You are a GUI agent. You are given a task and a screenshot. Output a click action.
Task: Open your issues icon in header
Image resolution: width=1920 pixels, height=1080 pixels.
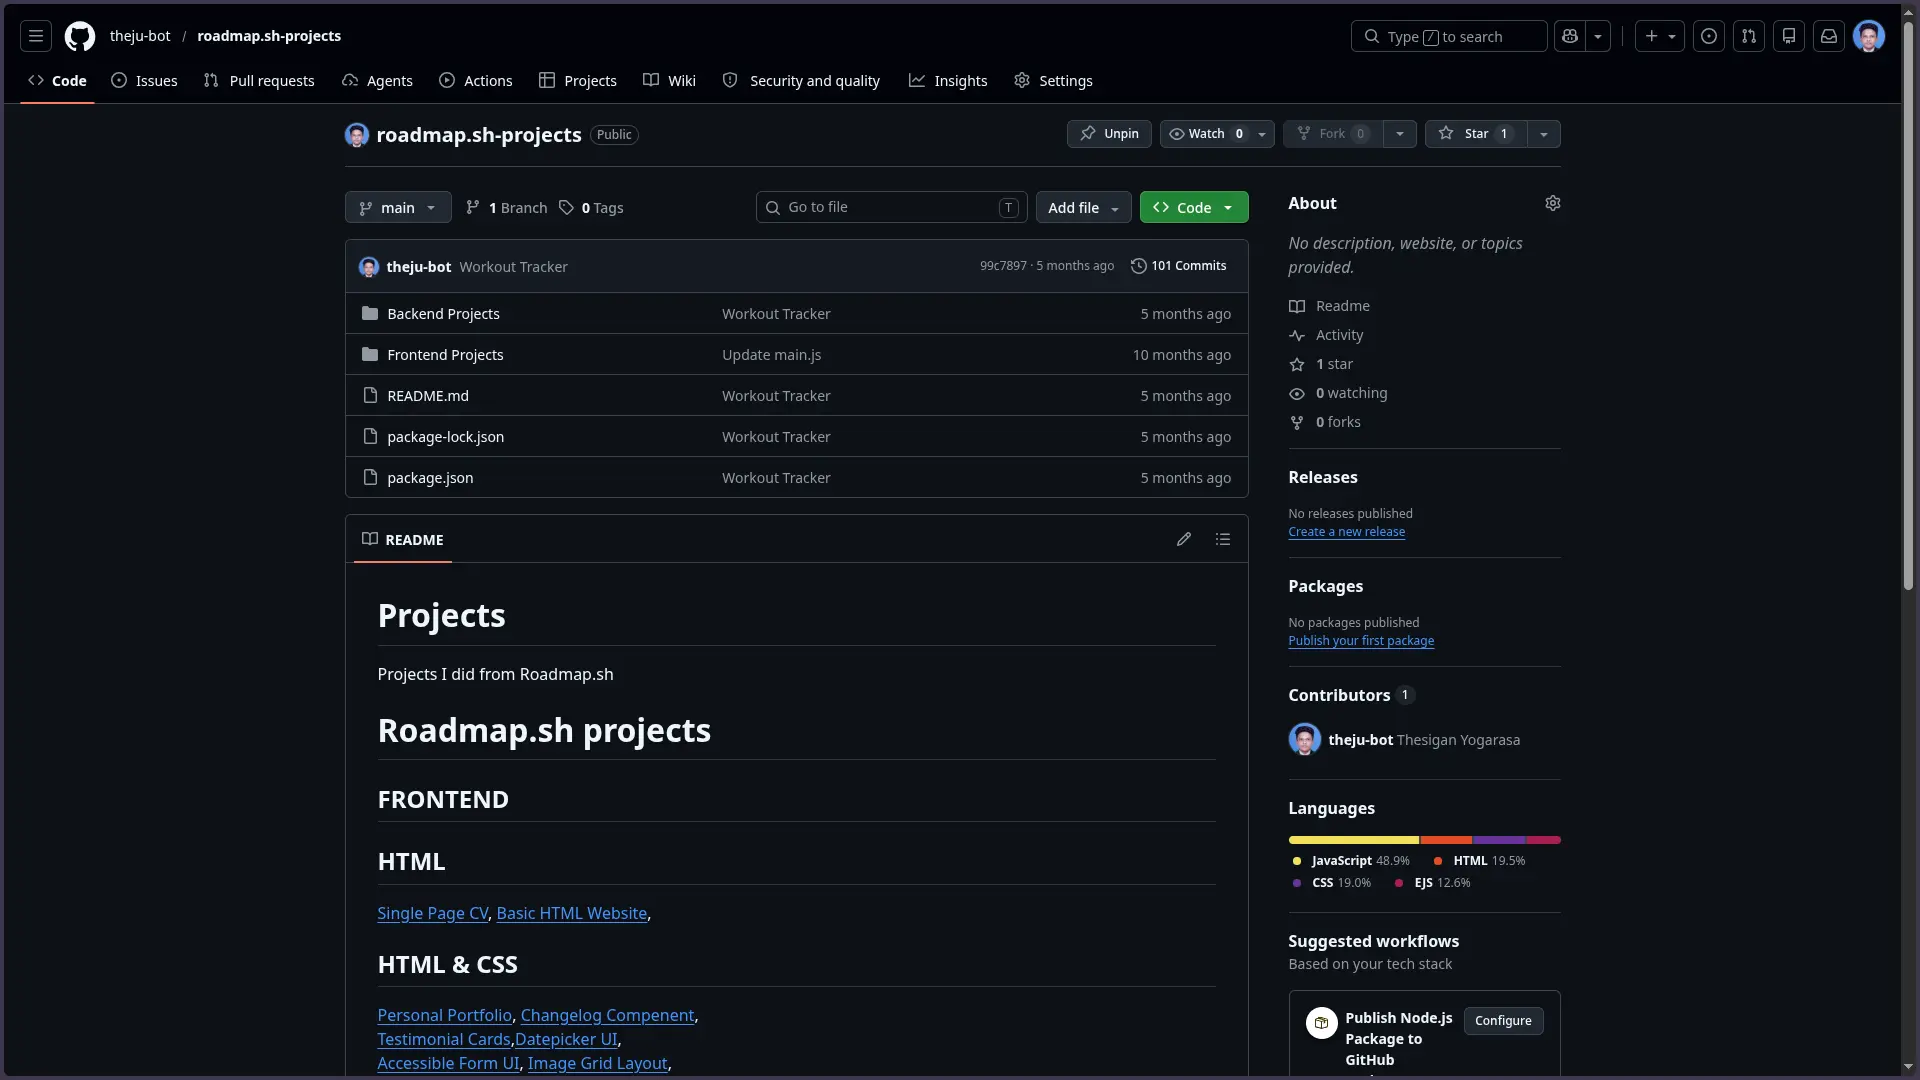(1709, 36)
